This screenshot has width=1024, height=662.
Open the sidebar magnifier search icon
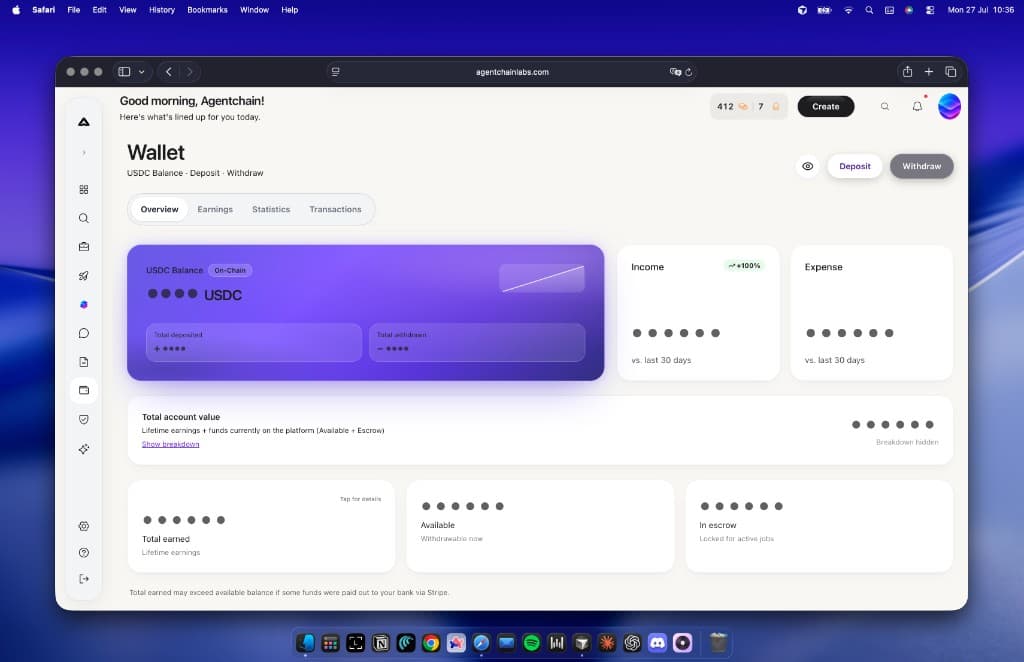84,218
